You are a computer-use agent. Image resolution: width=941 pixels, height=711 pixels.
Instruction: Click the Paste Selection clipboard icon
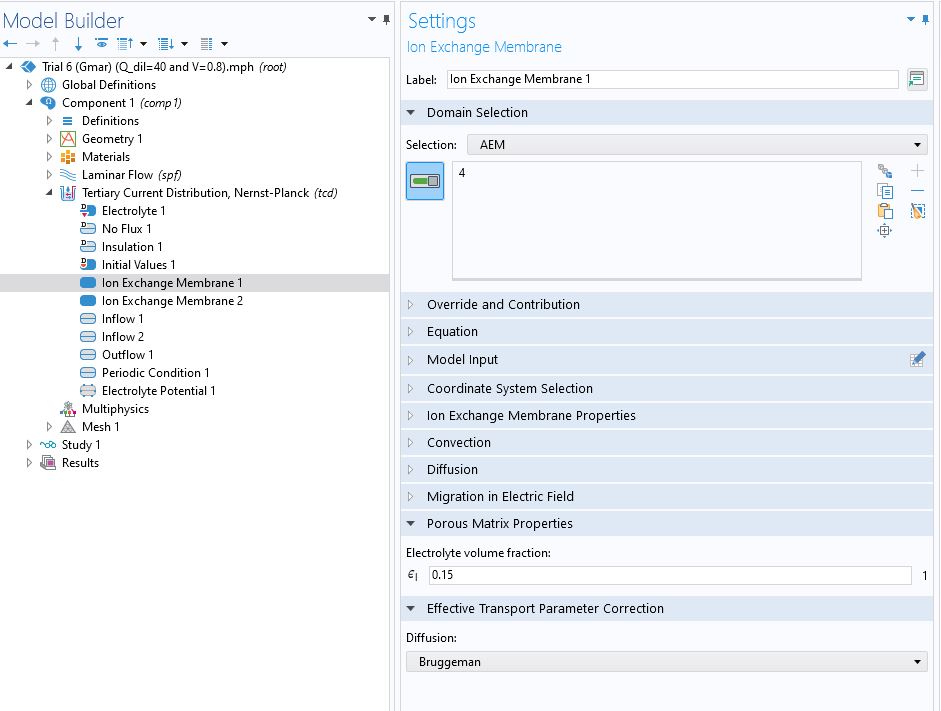(884, 211)
